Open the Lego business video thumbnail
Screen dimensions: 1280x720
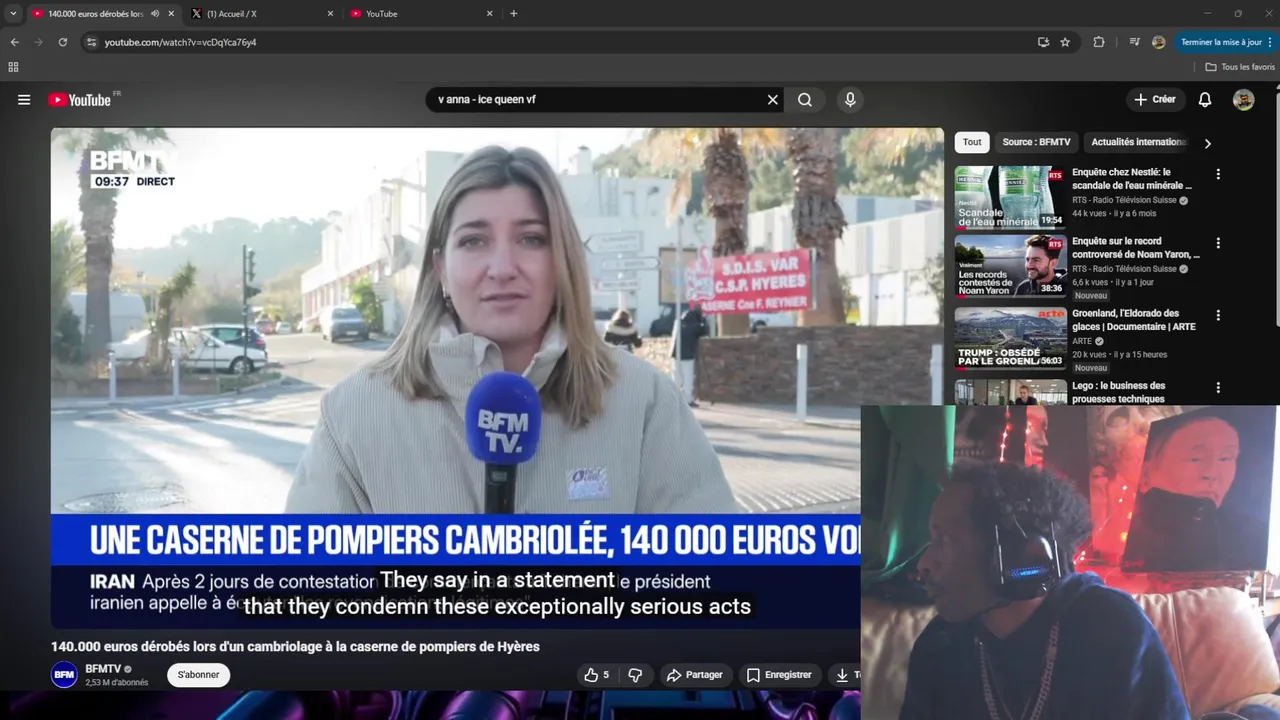[x=1010, y=392]
